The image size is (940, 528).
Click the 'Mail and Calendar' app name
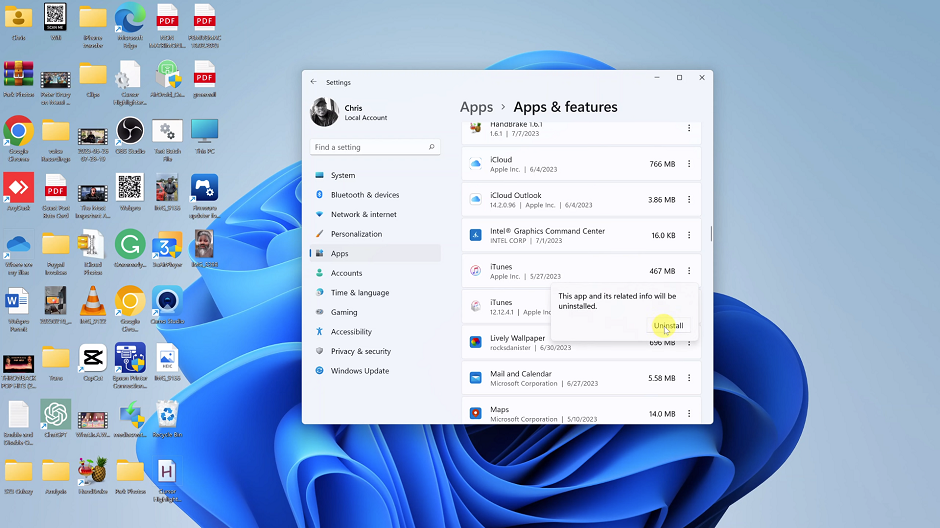521,374
